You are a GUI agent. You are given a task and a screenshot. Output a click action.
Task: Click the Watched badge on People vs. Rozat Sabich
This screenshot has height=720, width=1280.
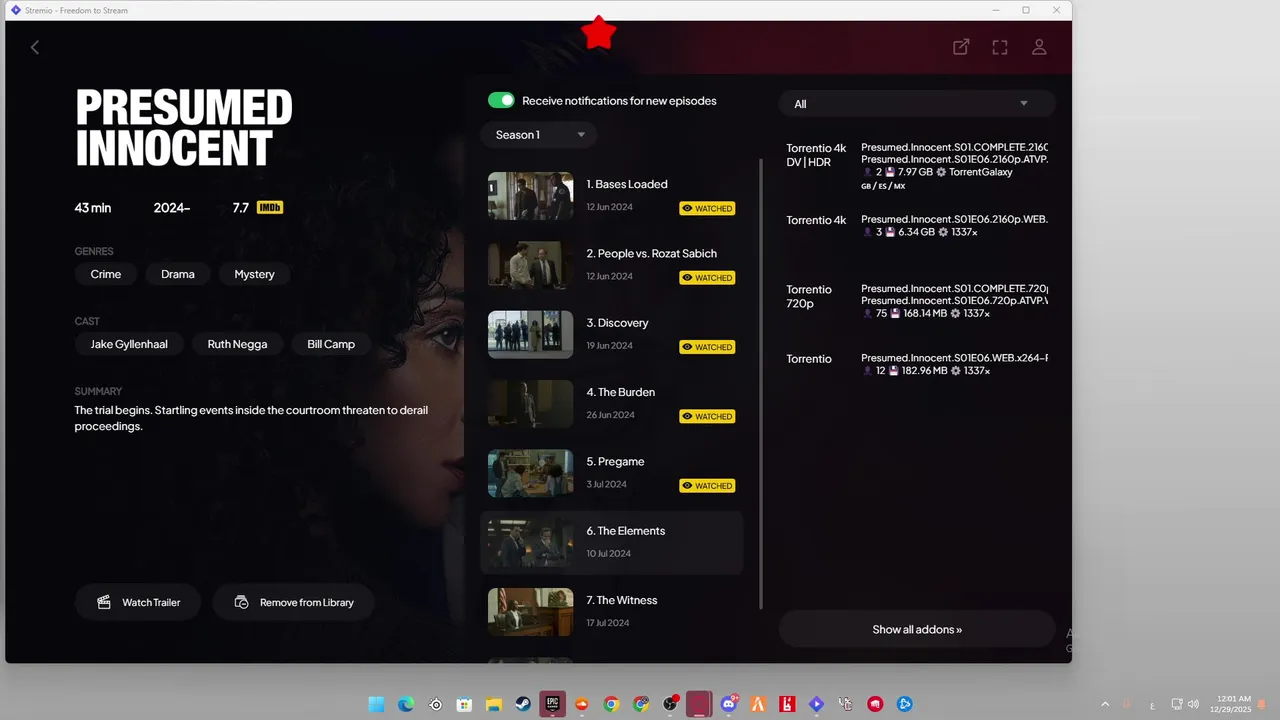tap(707, 277)
